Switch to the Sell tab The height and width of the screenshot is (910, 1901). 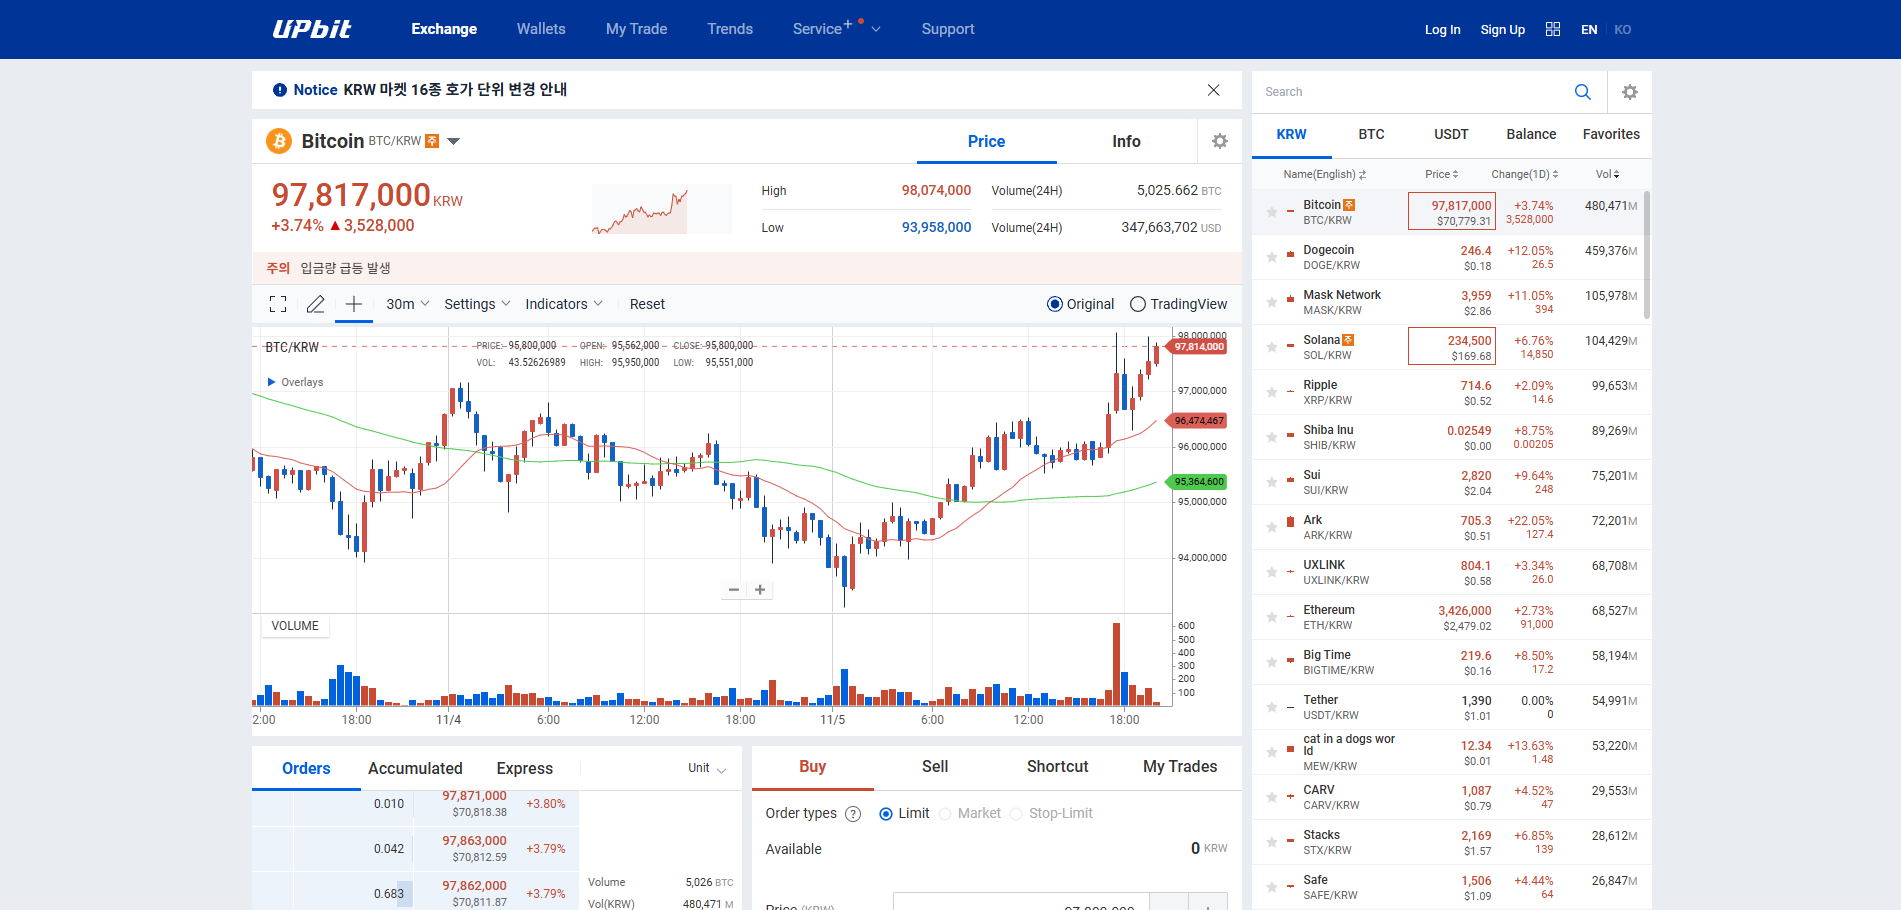tap(935, 767)
